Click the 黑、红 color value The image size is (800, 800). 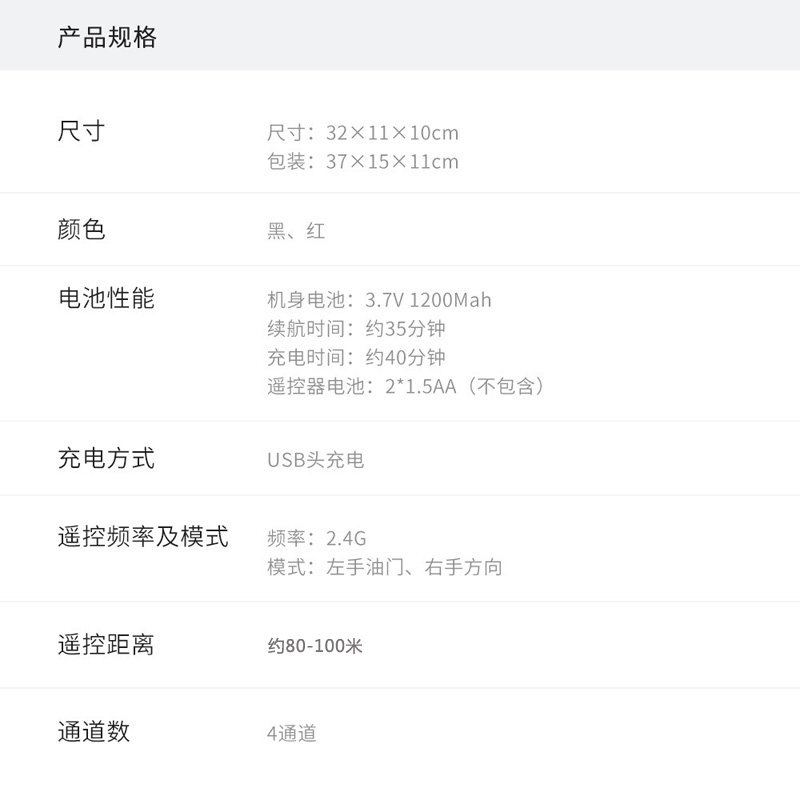point(296,232)
